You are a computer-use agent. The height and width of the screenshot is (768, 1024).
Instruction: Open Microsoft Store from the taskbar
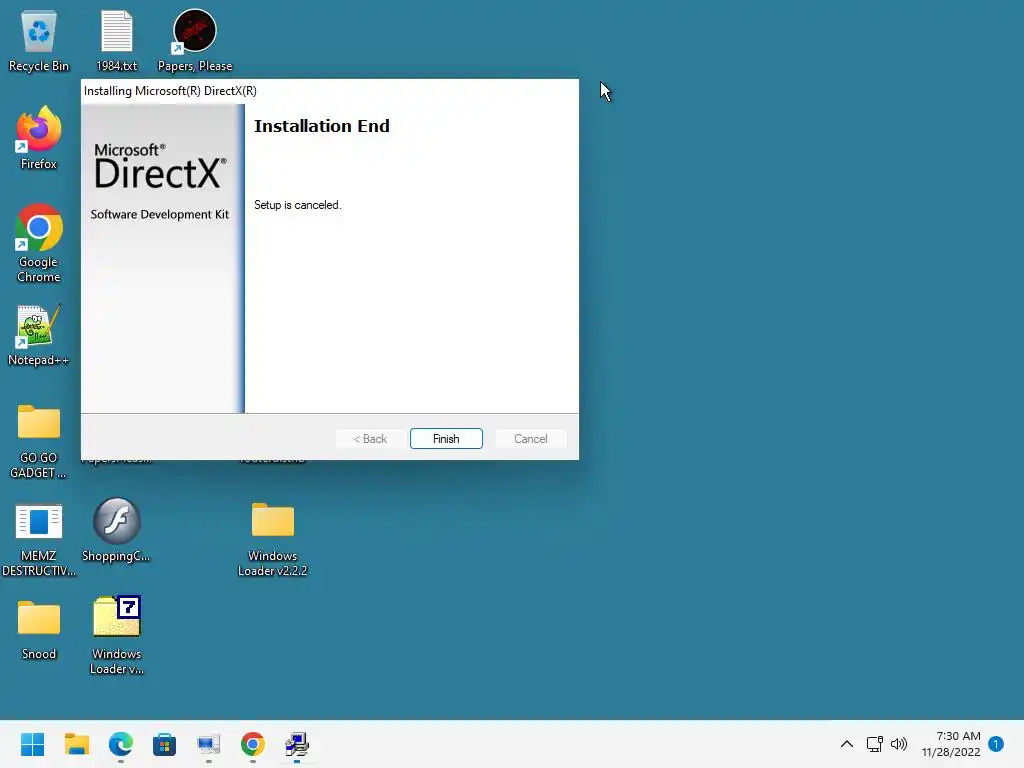click(165, 744)
